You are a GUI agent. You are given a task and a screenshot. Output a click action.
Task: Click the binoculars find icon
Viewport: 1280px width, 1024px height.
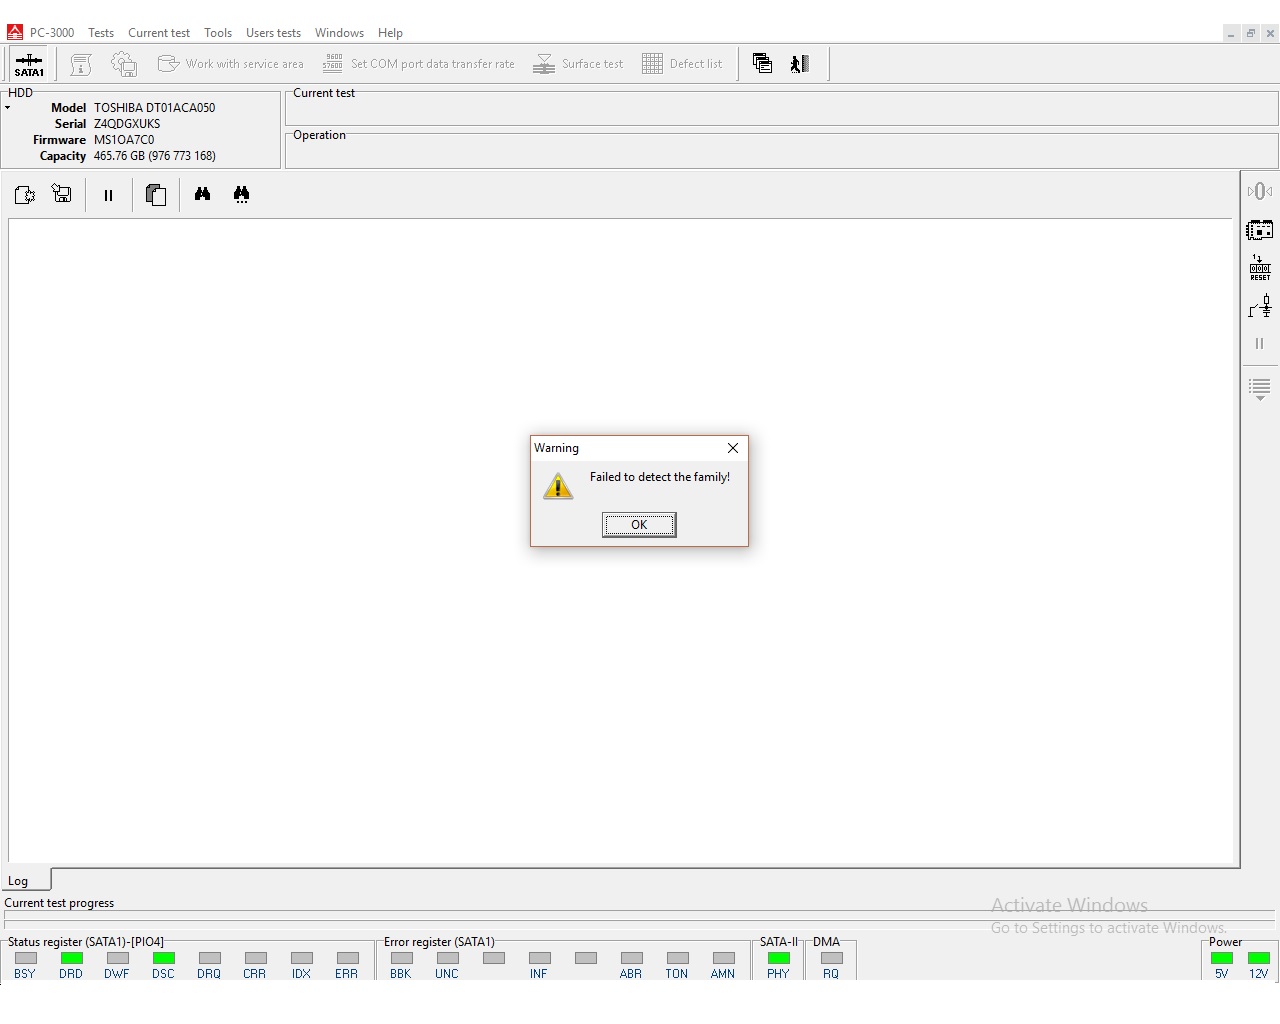[202, 194]
